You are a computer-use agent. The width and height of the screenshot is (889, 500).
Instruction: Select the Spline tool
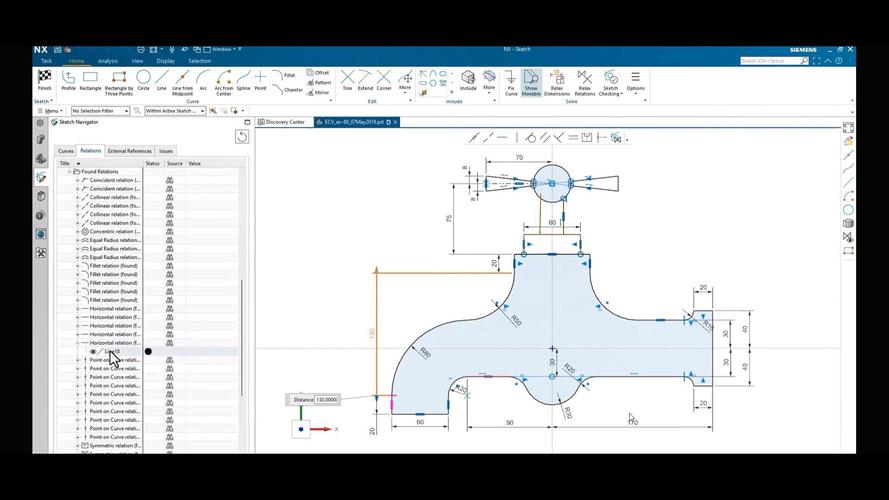coord(243,79)
